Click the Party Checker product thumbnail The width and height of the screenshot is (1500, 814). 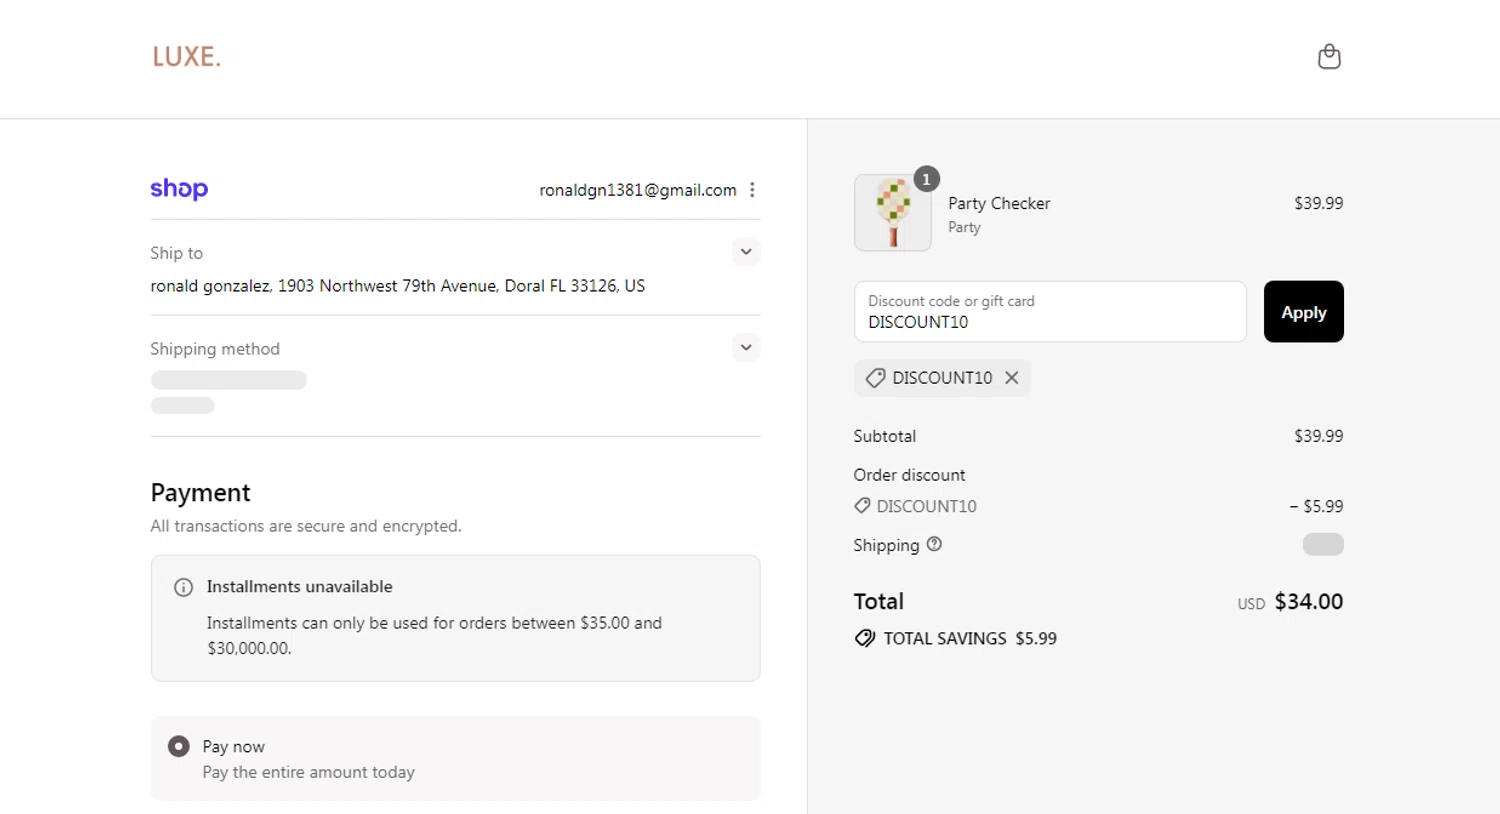point(893,212)
